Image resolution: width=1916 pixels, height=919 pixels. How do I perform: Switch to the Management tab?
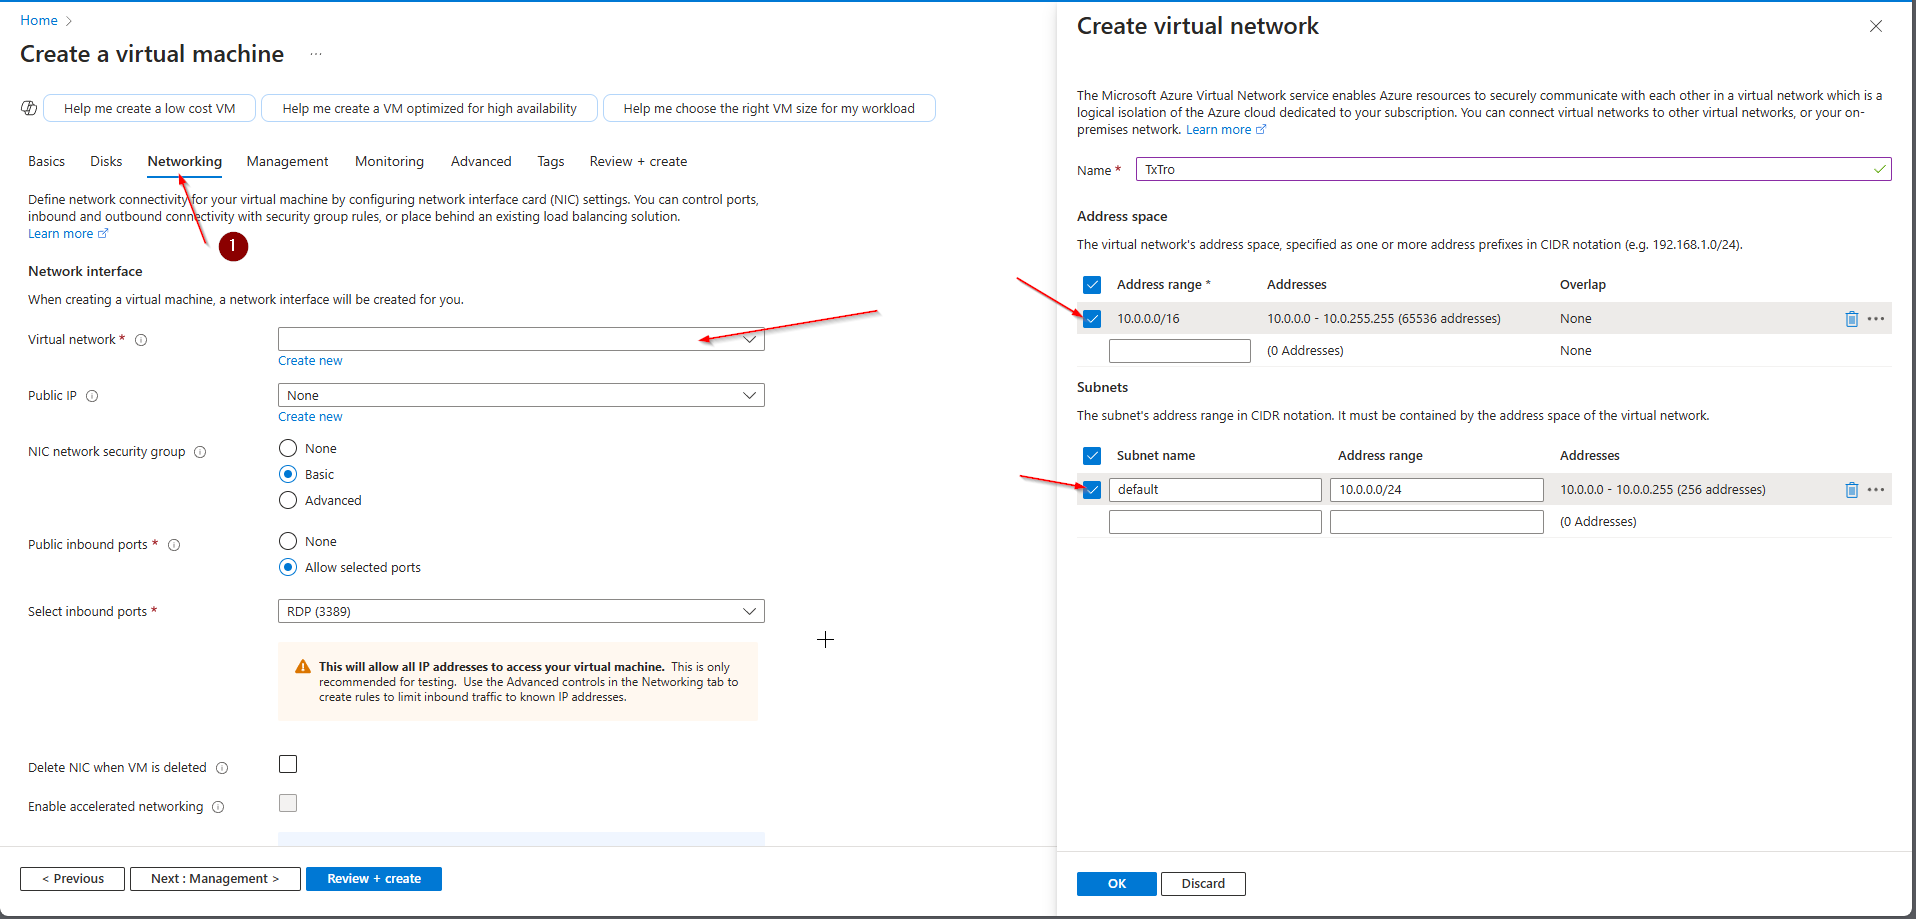287,161
